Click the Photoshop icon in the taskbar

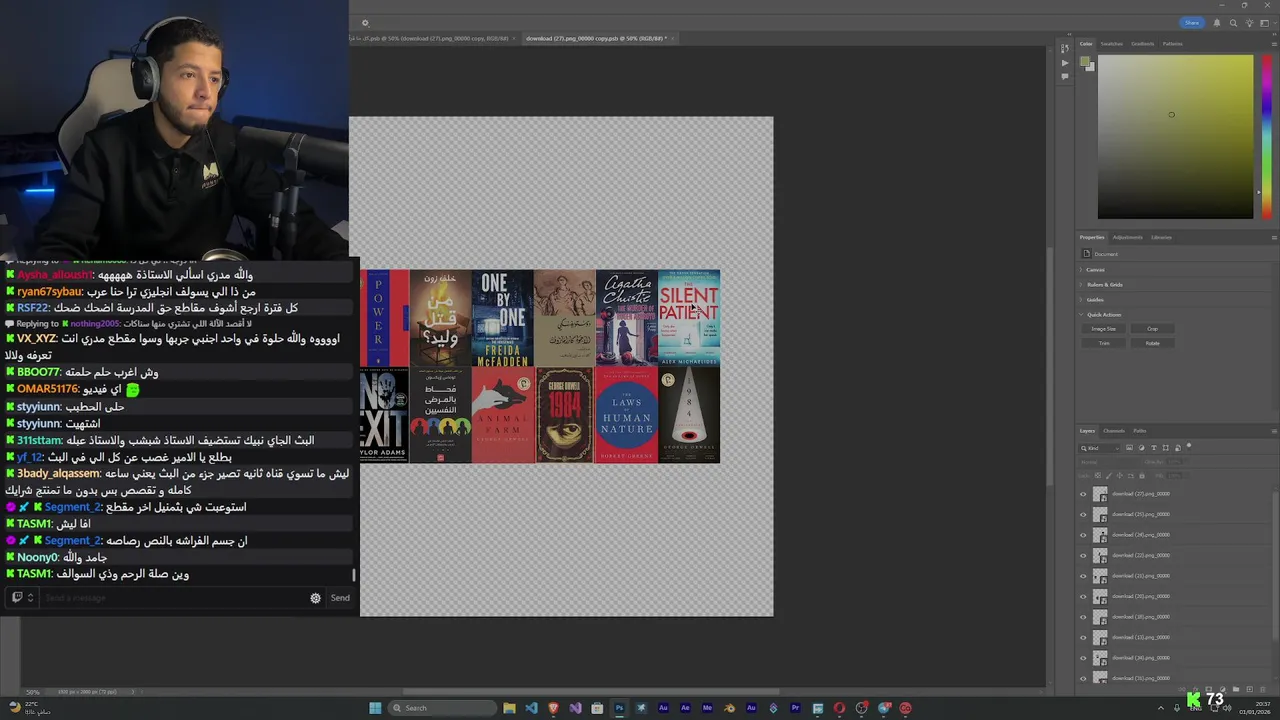click(619, 708)
